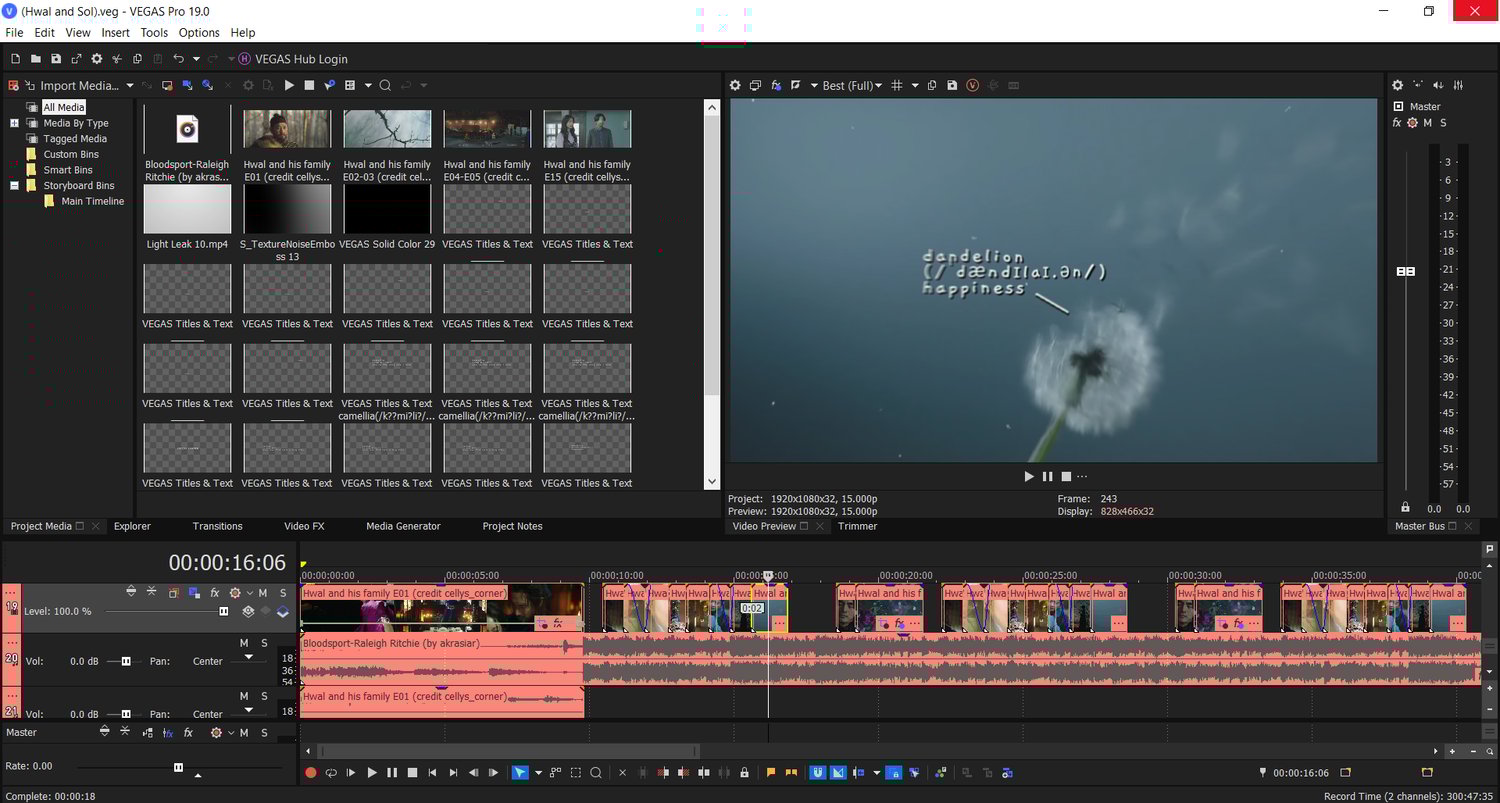Open Project Video Properties gear in preview
Viewport: 1500px width, 803px height.
pos(735,86)
